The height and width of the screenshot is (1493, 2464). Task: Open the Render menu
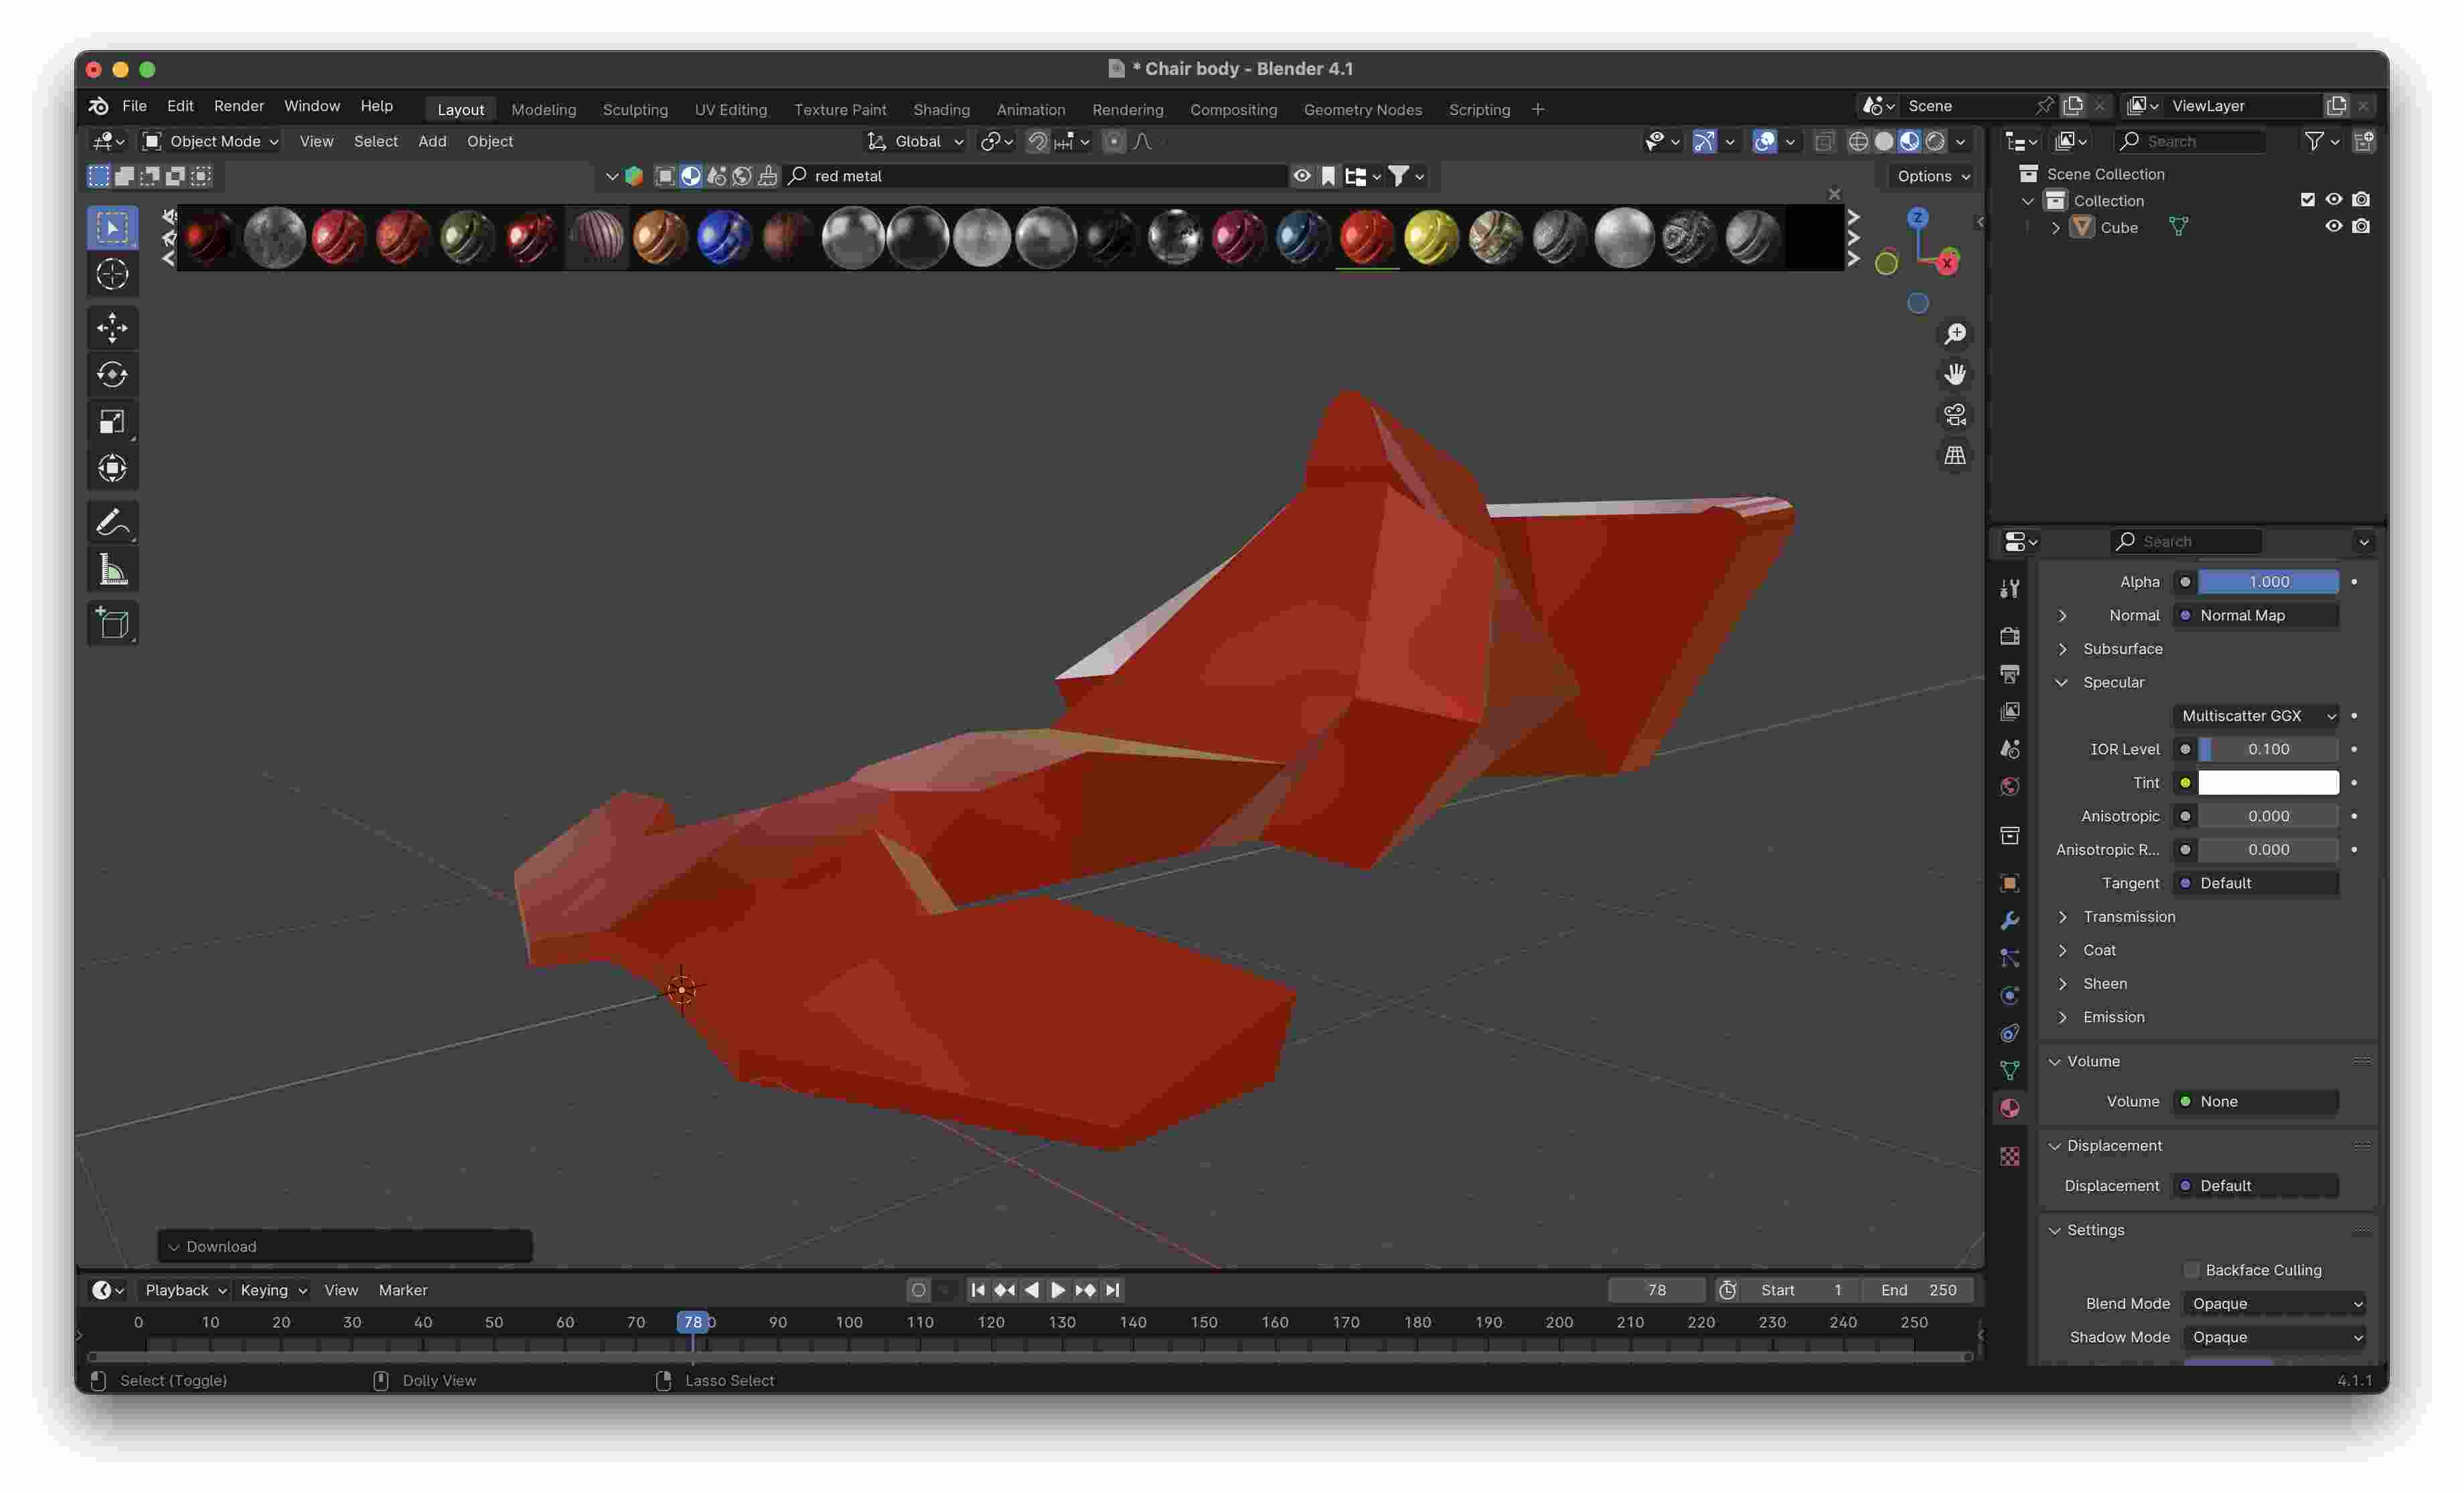239,106
